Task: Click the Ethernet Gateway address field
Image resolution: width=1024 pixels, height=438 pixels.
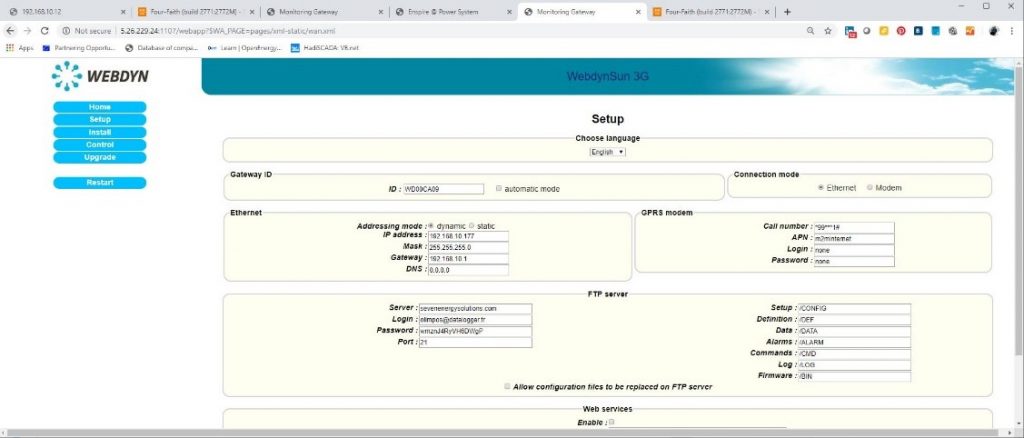Action: tap(468, 258)
